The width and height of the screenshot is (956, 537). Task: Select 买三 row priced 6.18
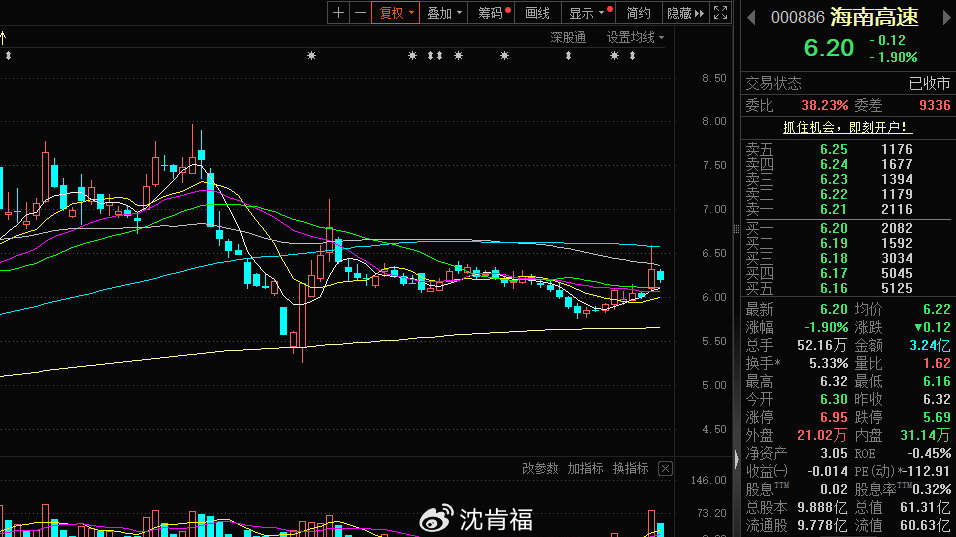(848, 258)
